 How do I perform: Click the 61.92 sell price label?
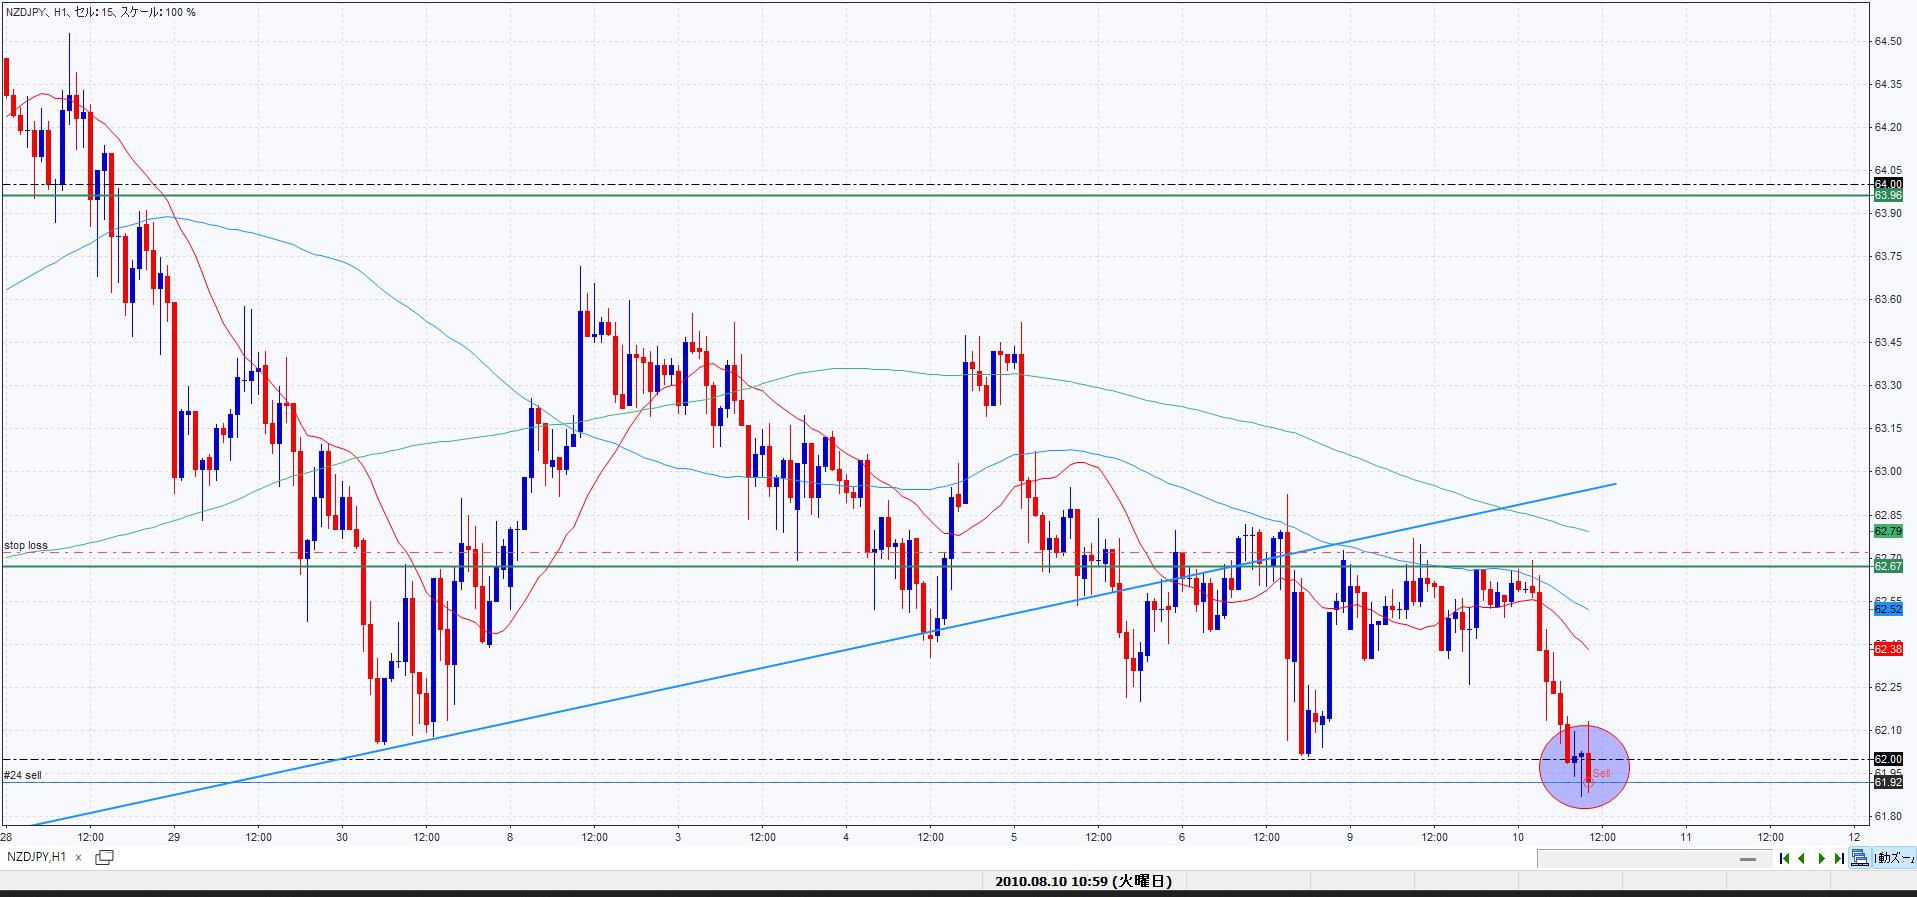[1888, 782]
